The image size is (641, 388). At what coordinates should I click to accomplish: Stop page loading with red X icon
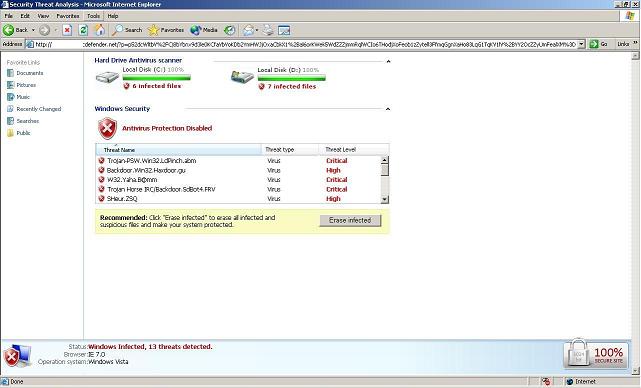click(67, 30)
